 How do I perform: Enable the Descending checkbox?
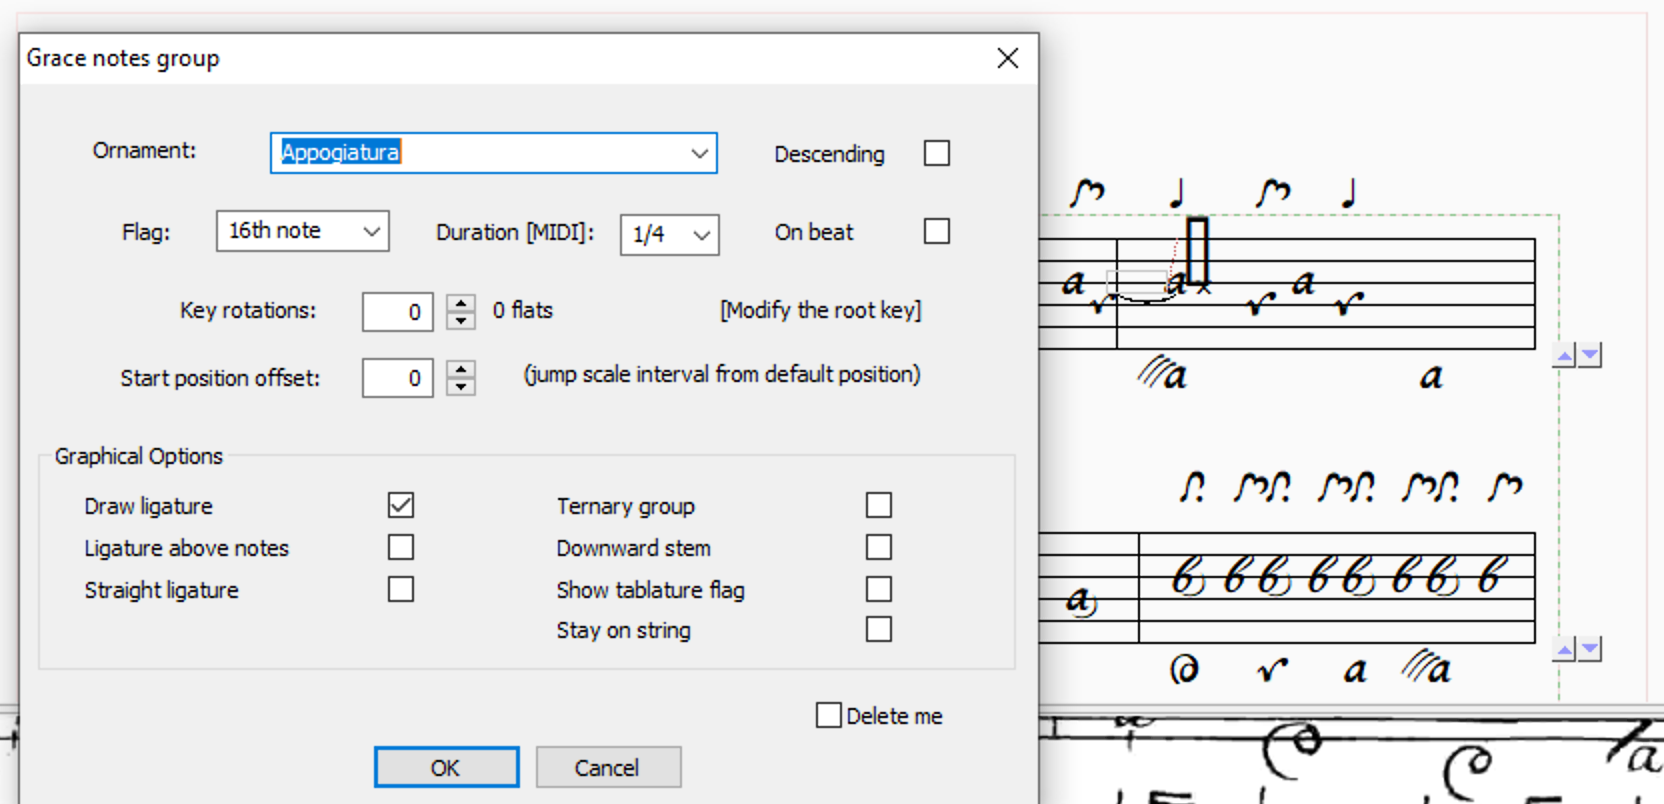(937, 153)
